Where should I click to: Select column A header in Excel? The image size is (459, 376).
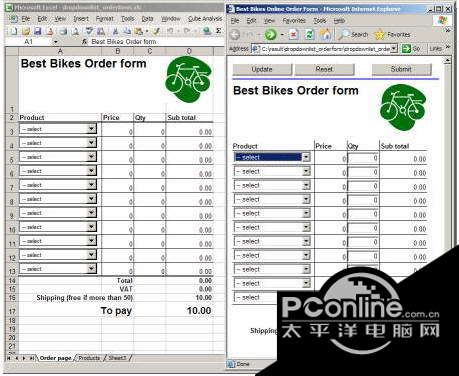tap(60, 51)
